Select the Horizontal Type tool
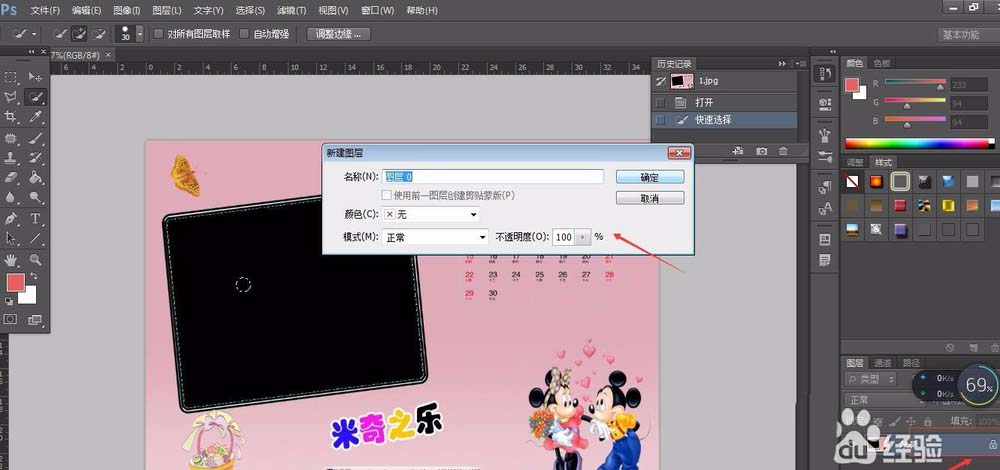 (x=35, y=219)
